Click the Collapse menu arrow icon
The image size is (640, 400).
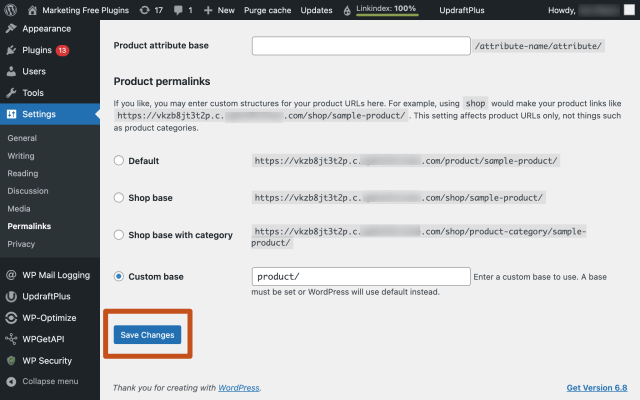11,381
